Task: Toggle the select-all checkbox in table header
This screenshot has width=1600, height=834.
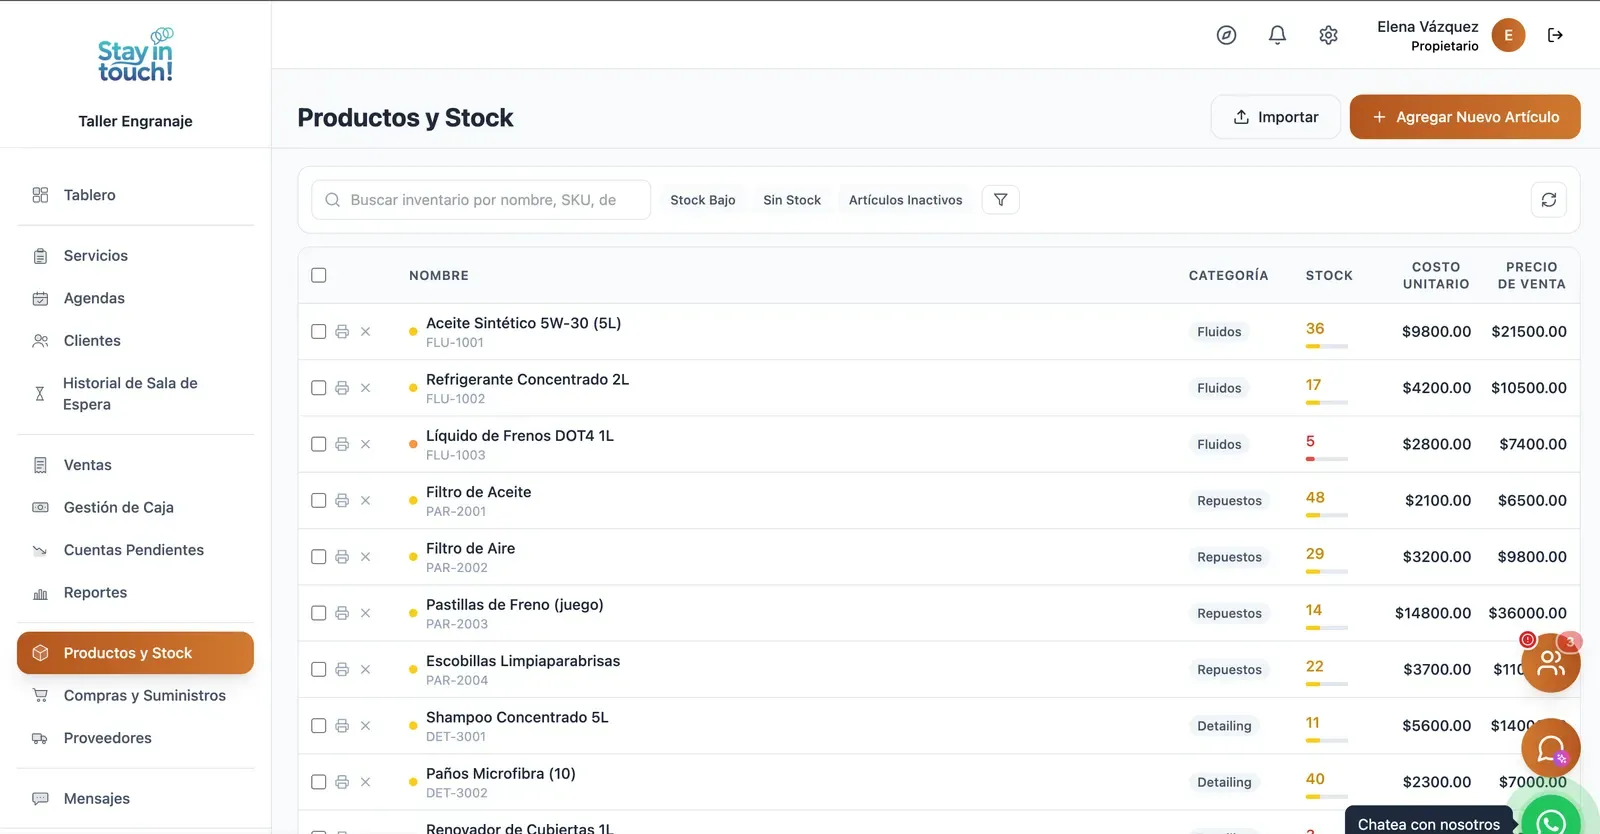Action: click(x=319, y=275)
